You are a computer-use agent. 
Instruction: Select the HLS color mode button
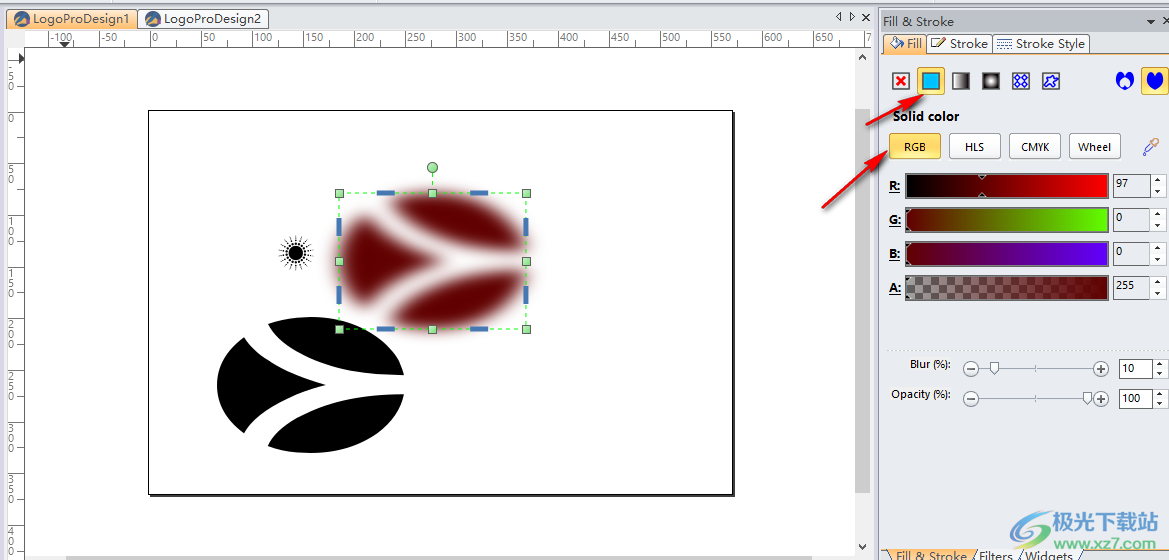[974, 147]
